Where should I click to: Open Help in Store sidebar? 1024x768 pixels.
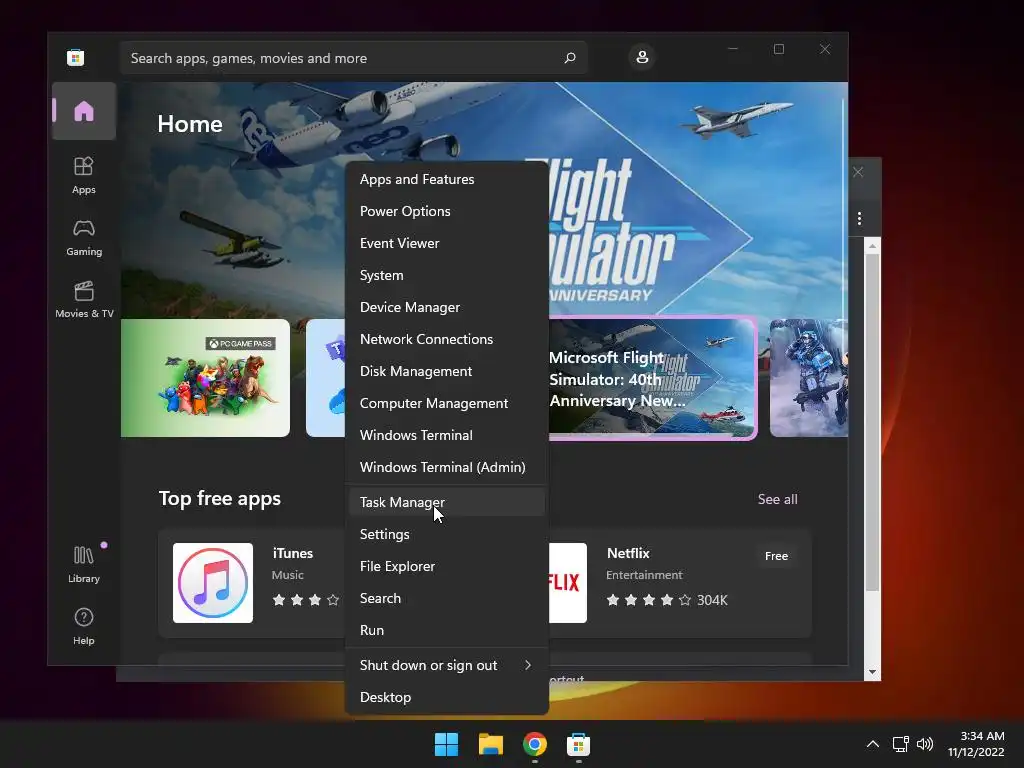tap(84, 626)
